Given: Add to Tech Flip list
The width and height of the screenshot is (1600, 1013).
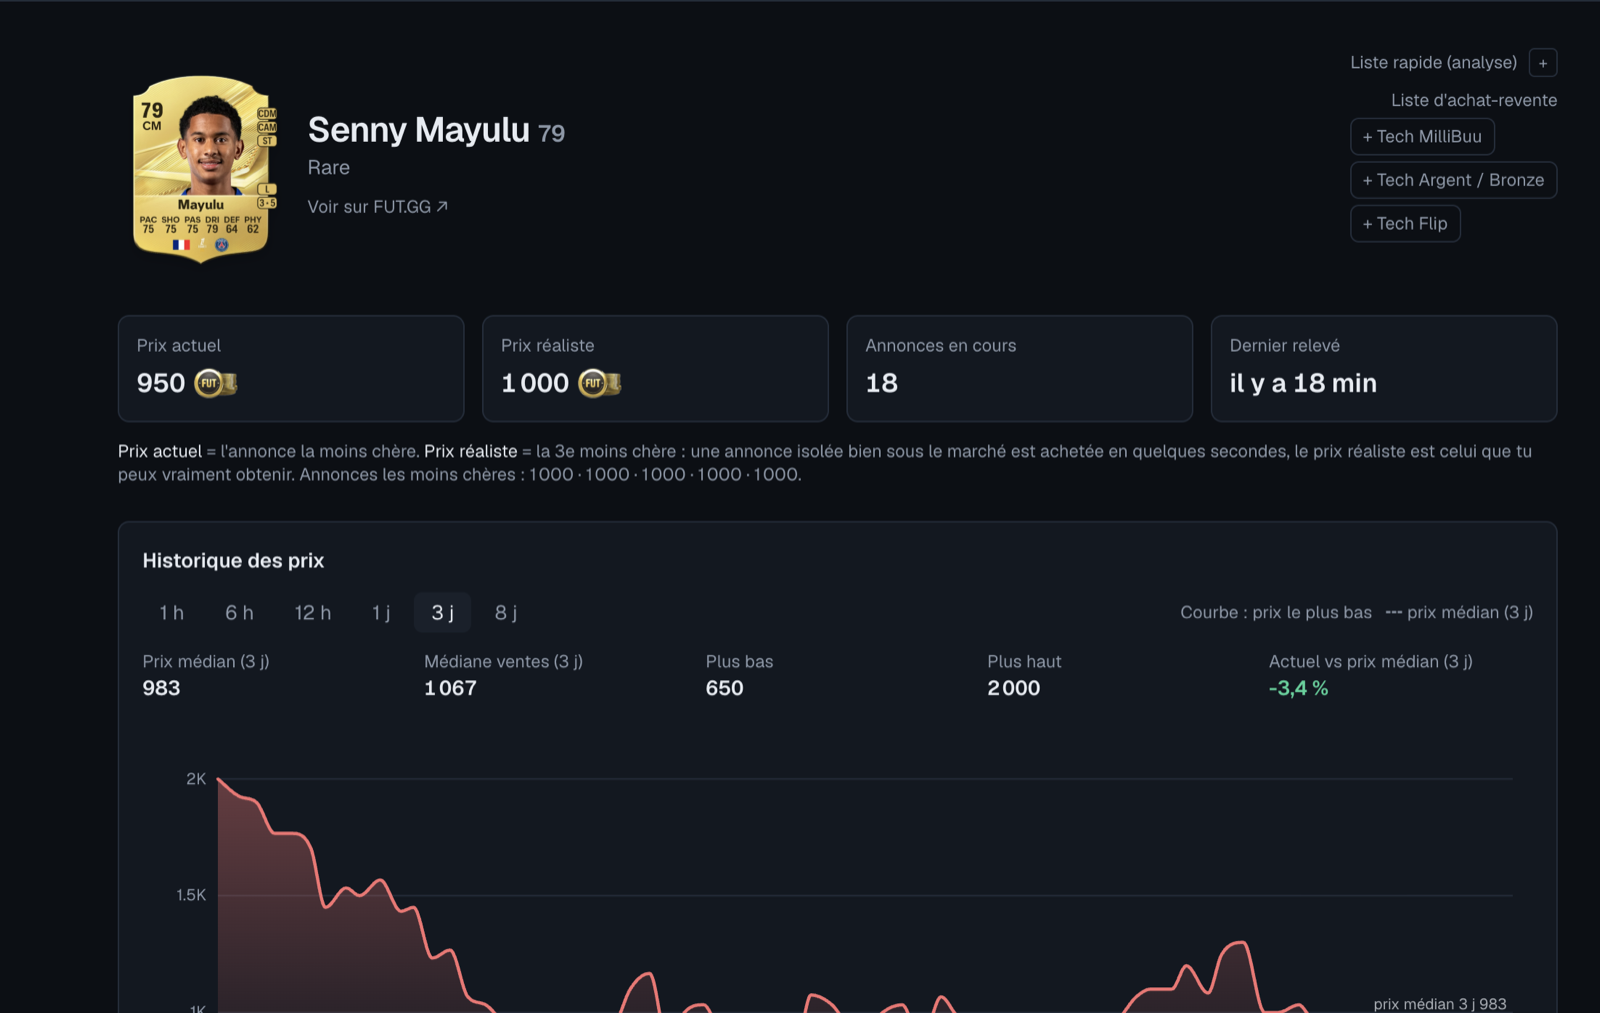Looking at the screenshot, I should (1405, 224).
